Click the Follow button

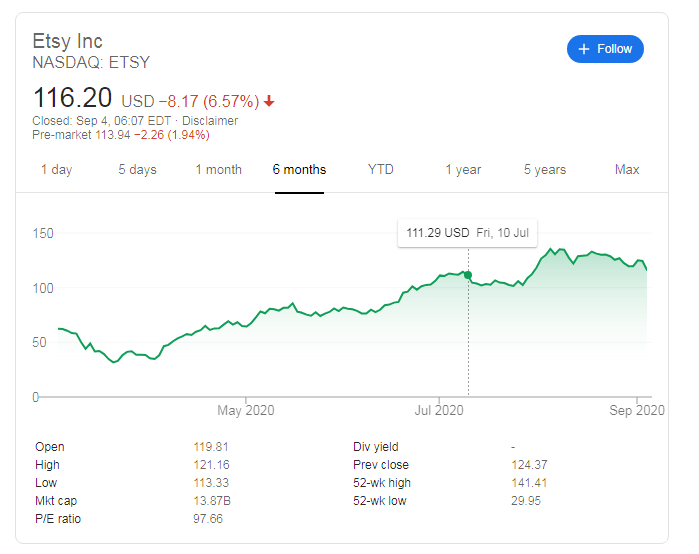tap(605, 49)
